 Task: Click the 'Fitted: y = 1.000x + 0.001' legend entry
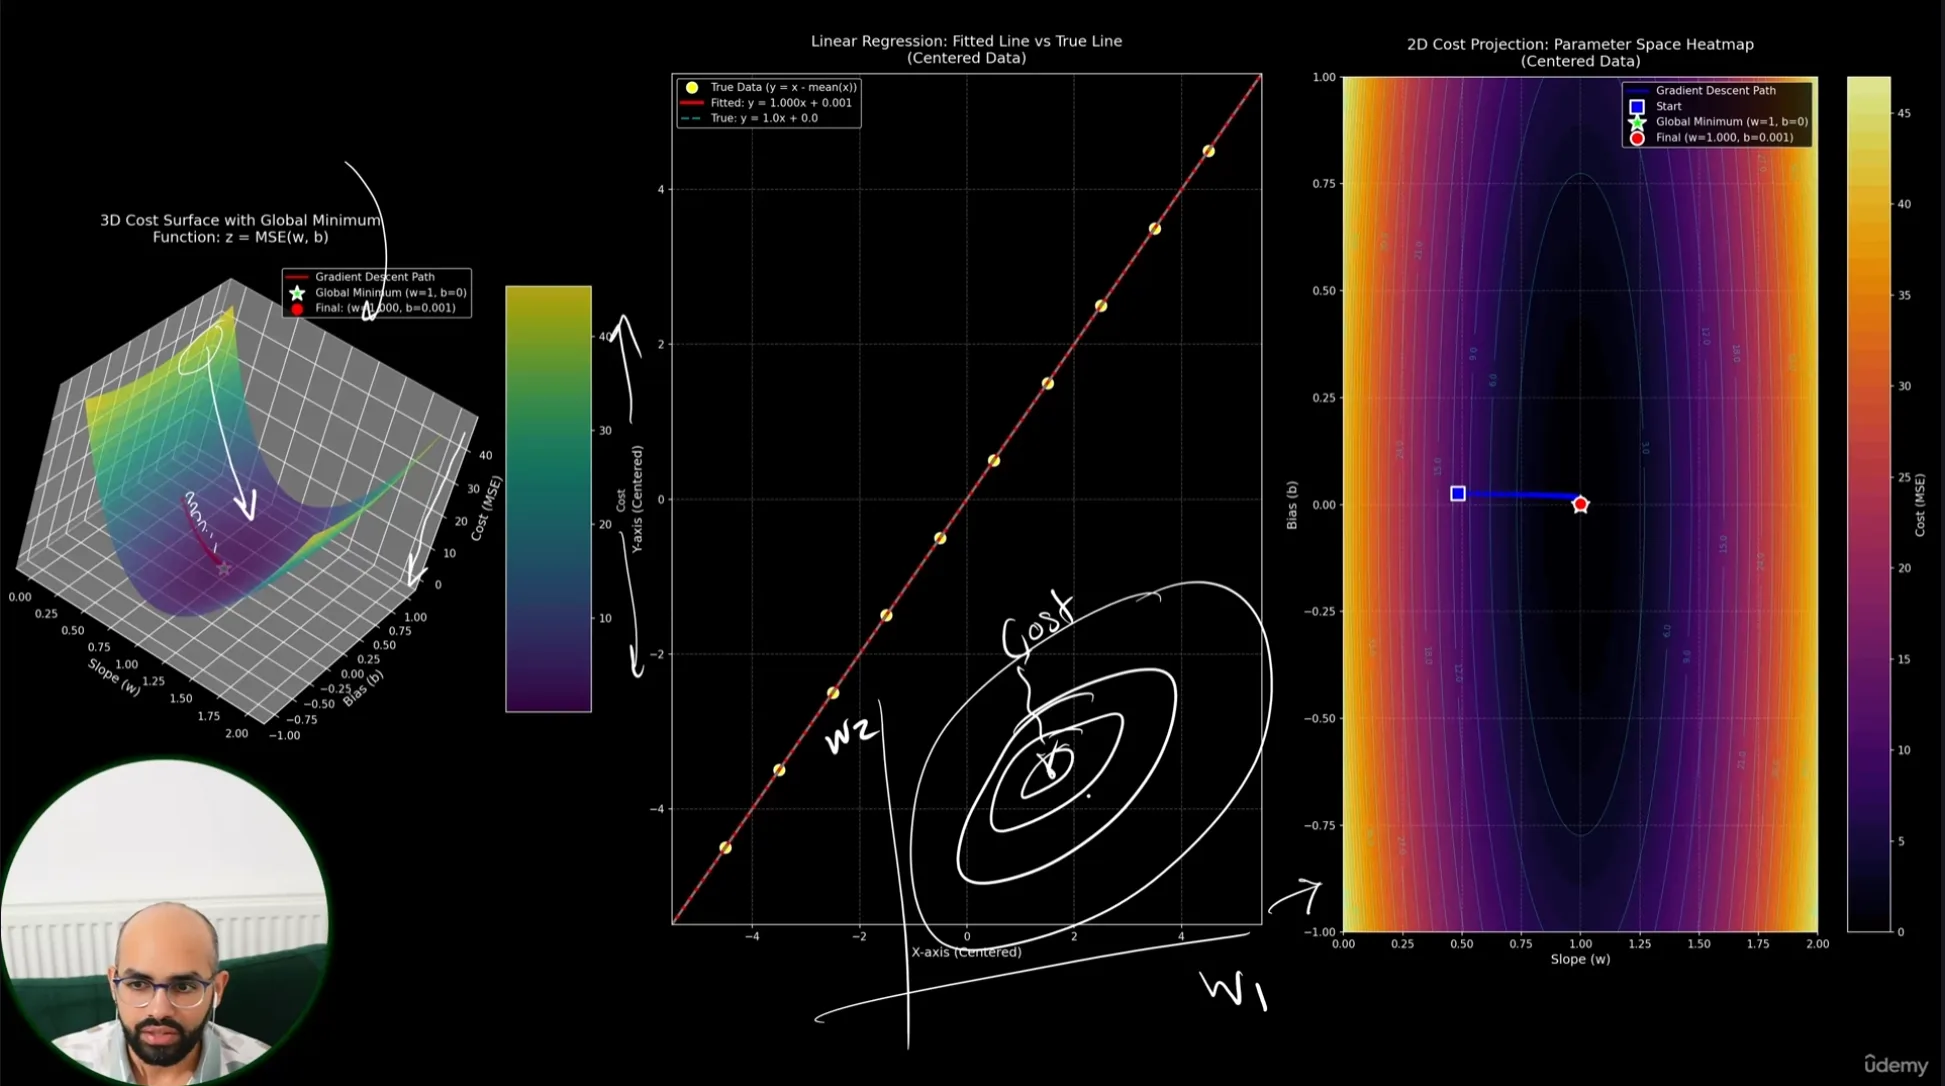point(780,103)
